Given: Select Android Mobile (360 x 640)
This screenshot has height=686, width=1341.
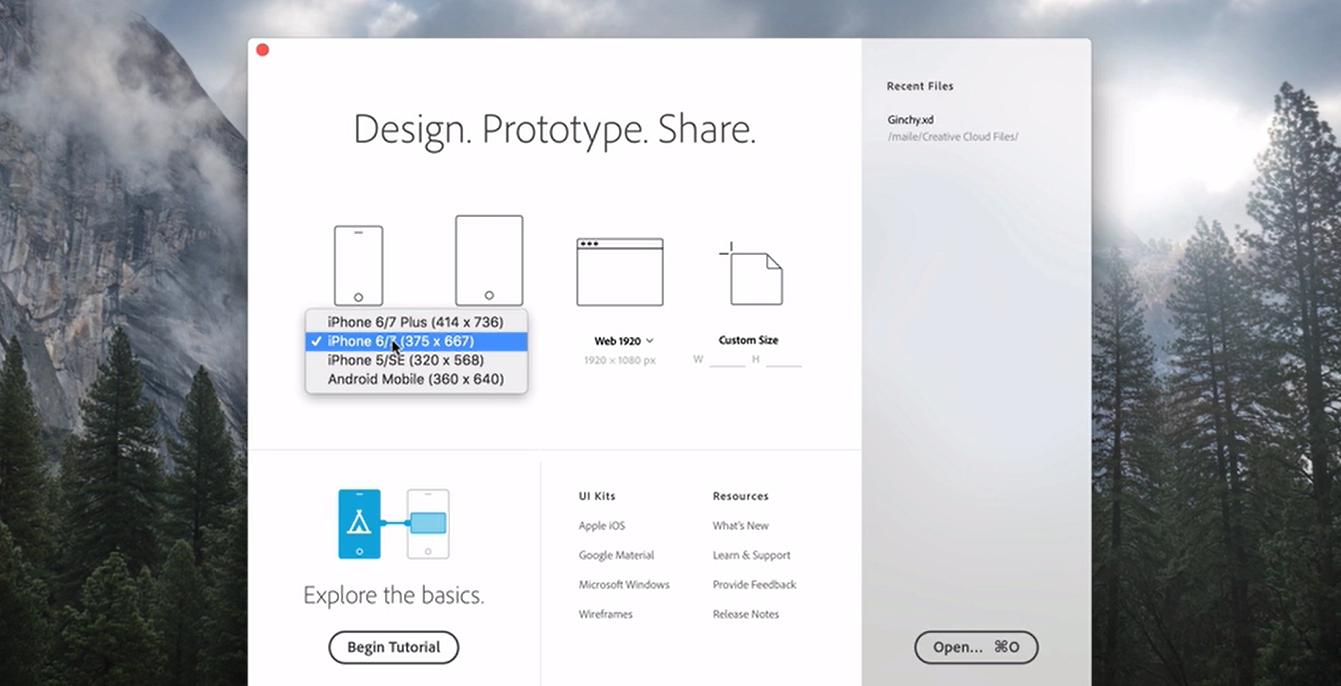Looking at the screenshot, I should [416, 379].
